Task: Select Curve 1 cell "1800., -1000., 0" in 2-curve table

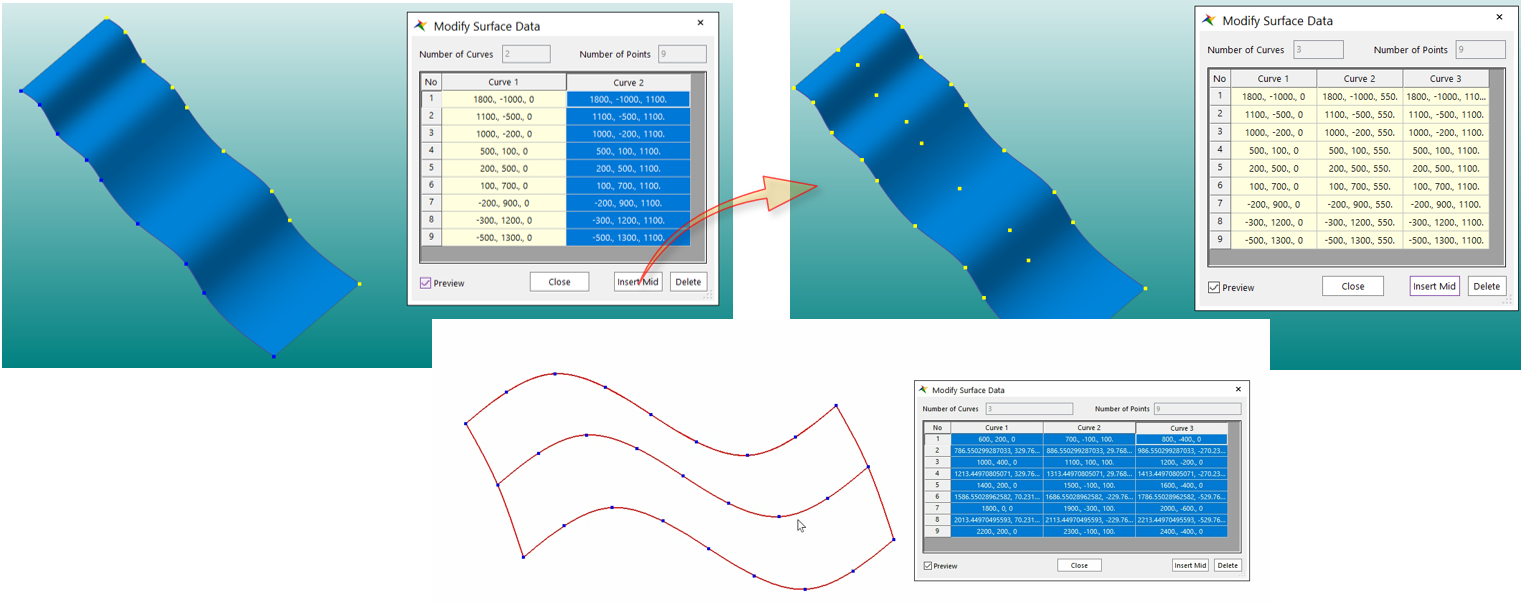Action: click(x=503, y=99)
